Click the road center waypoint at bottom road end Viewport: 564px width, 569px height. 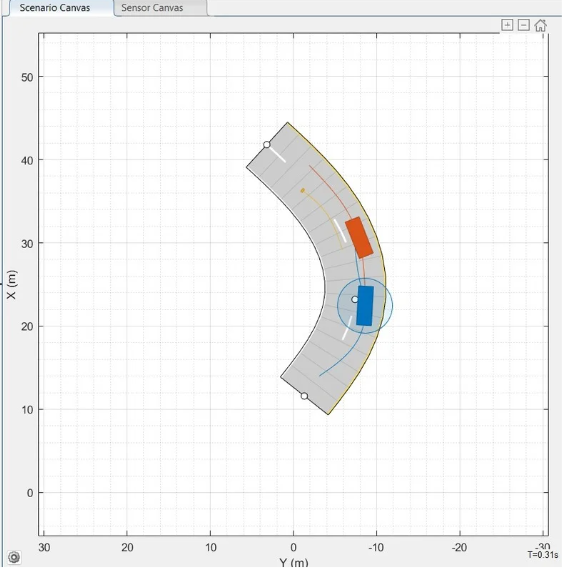pos(304,396)
